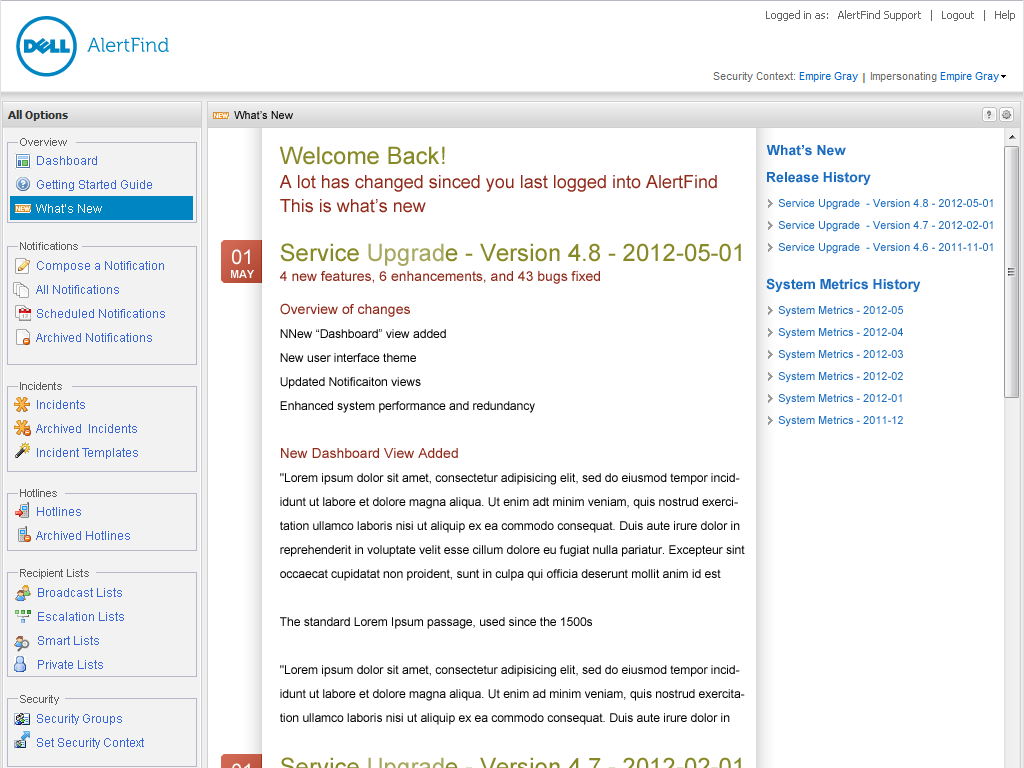The height and width of the screenshot is (768, 1024).
Task: Click the Dell logo icon
Action: point(46,46)
